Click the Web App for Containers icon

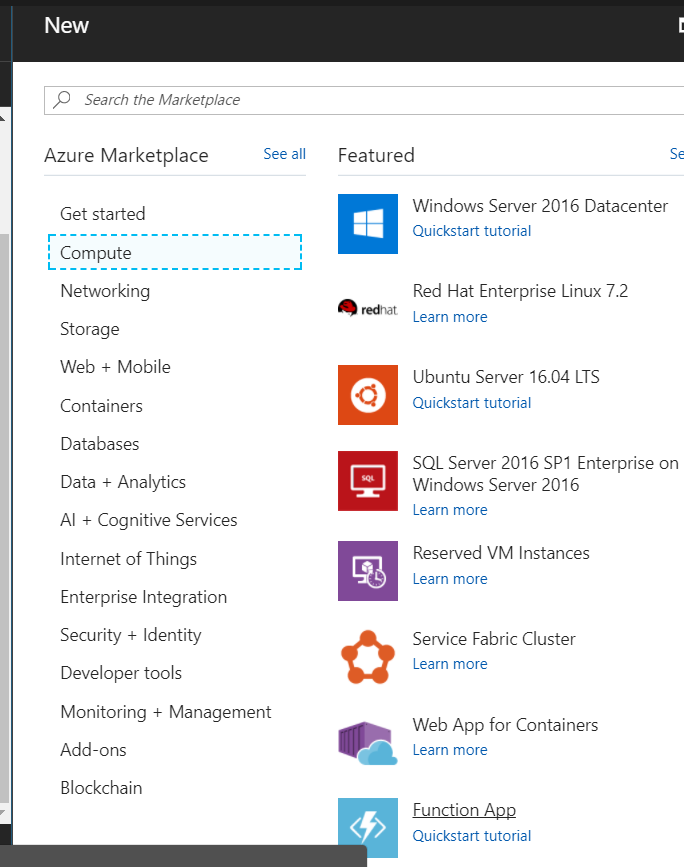click(368, 743)
